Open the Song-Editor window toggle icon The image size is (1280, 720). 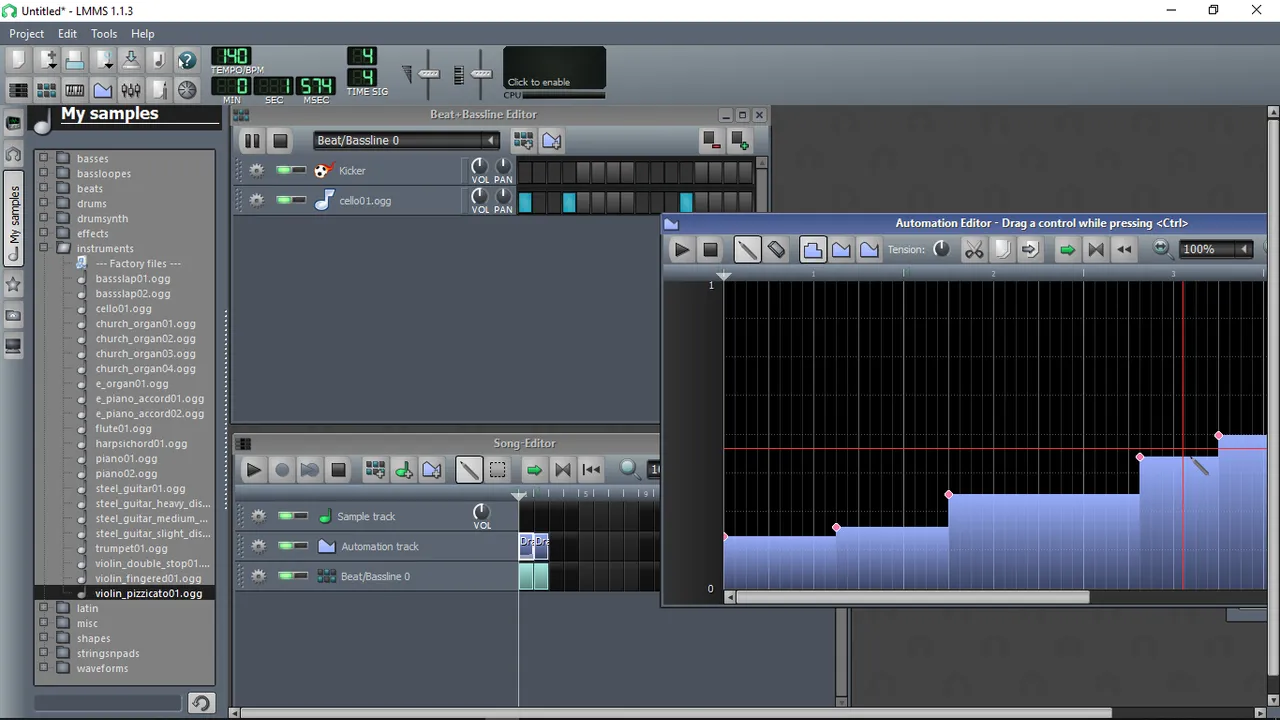click(x=19, y=90)
